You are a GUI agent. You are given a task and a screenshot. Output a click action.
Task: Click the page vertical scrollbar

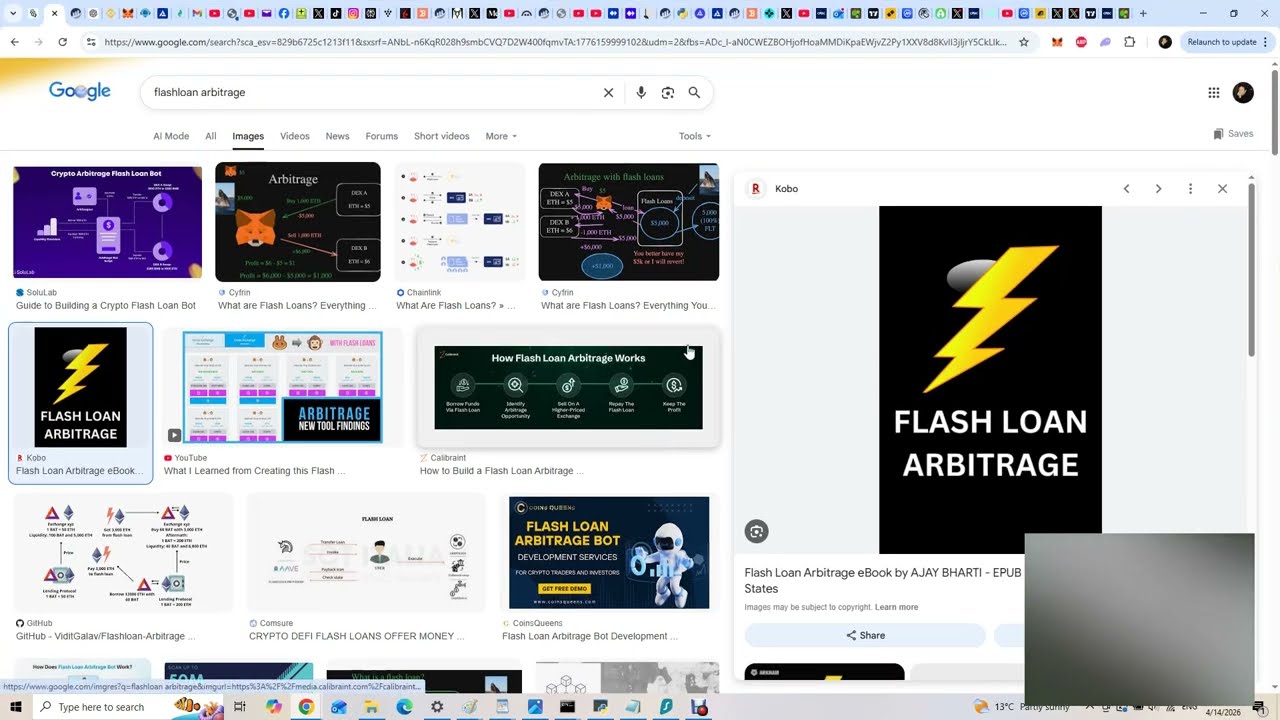tap(1274, 110)
